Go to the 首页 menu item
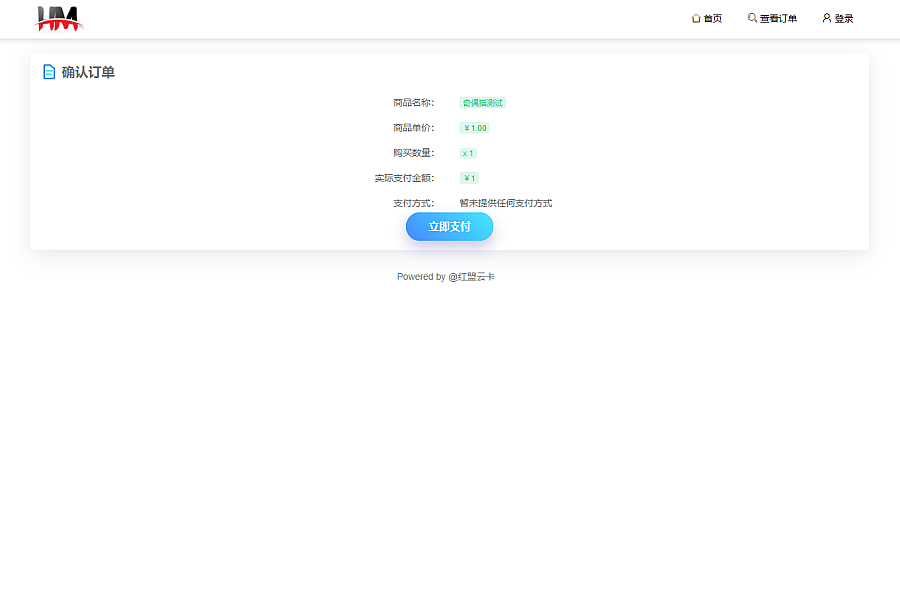 point(712,19)
